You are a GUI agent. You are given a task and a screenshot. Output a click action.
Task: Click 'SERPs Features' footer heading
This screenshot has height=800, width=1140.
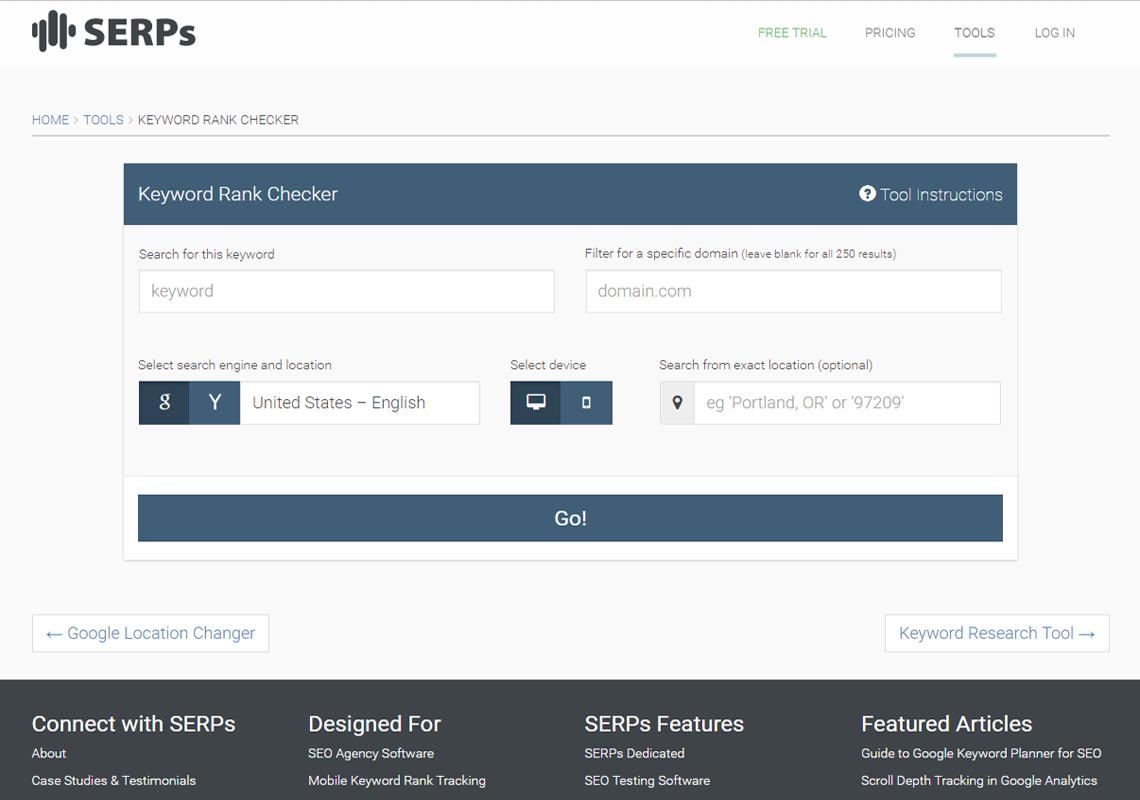click(664, 724)
